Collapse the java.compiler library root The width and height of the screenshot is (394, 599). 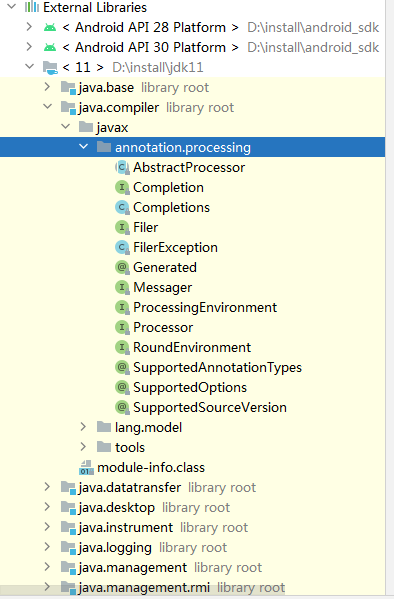(48, 107)
